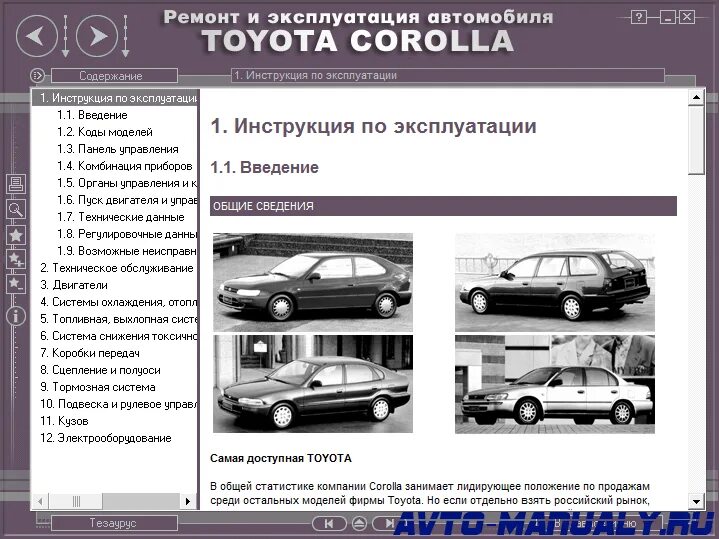
Task: Click heading 1.1. Введение in content
Action: click(x=265, y=167)
